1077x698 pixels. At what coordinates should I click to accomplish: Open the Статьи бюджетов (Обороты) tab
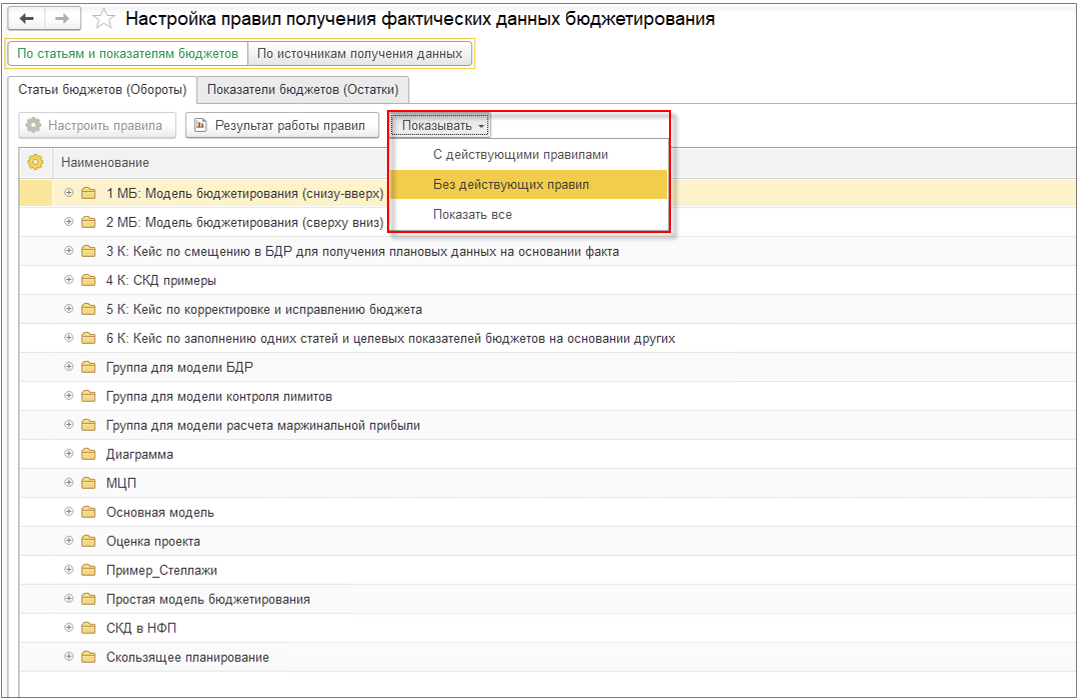click(x=102, y=90)
